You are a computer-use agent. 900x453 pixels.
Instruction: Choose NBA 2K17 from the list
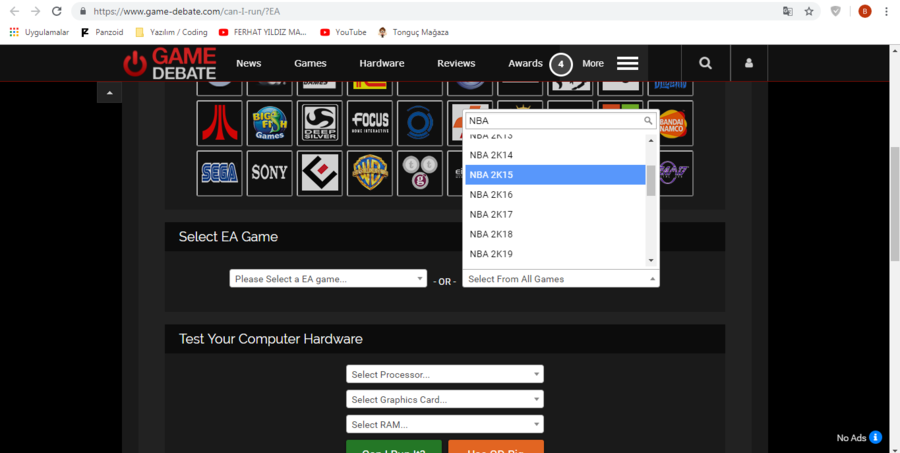coord(555,214)
